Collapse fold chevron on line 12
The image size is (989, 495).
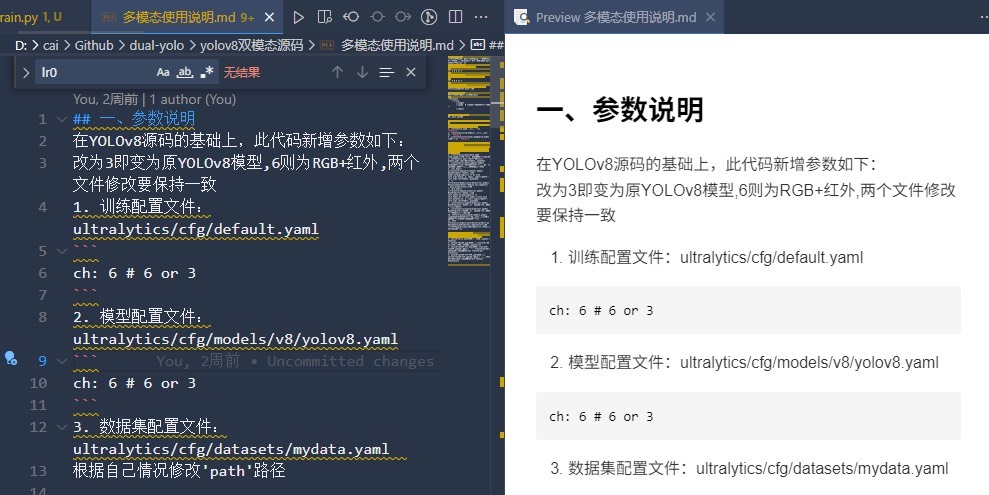pos(62,427)
